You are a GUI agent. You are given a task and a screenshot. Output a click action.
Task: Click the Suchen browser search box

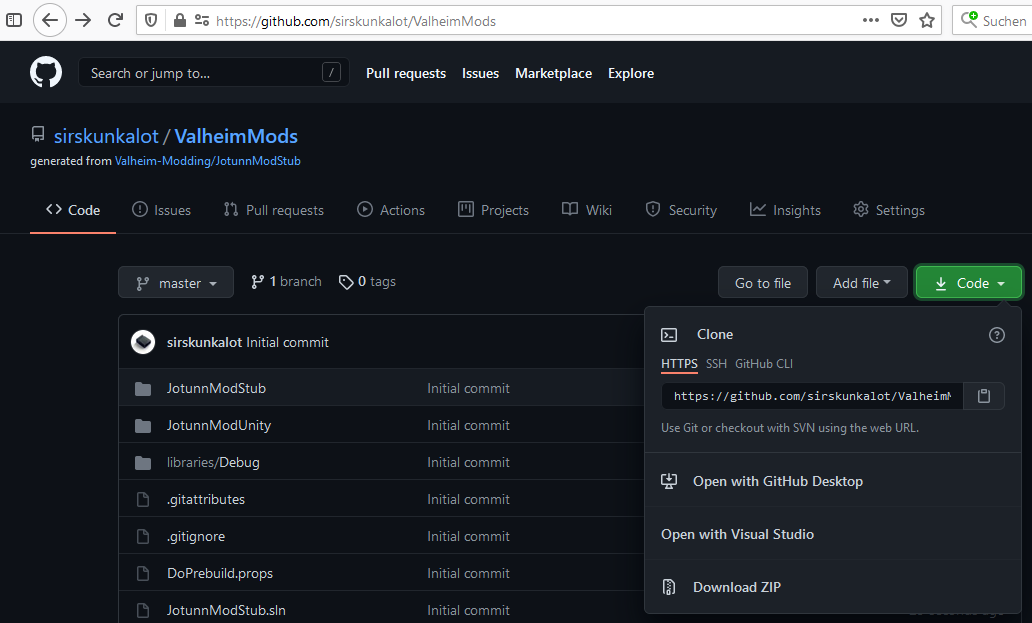[993, 20]
